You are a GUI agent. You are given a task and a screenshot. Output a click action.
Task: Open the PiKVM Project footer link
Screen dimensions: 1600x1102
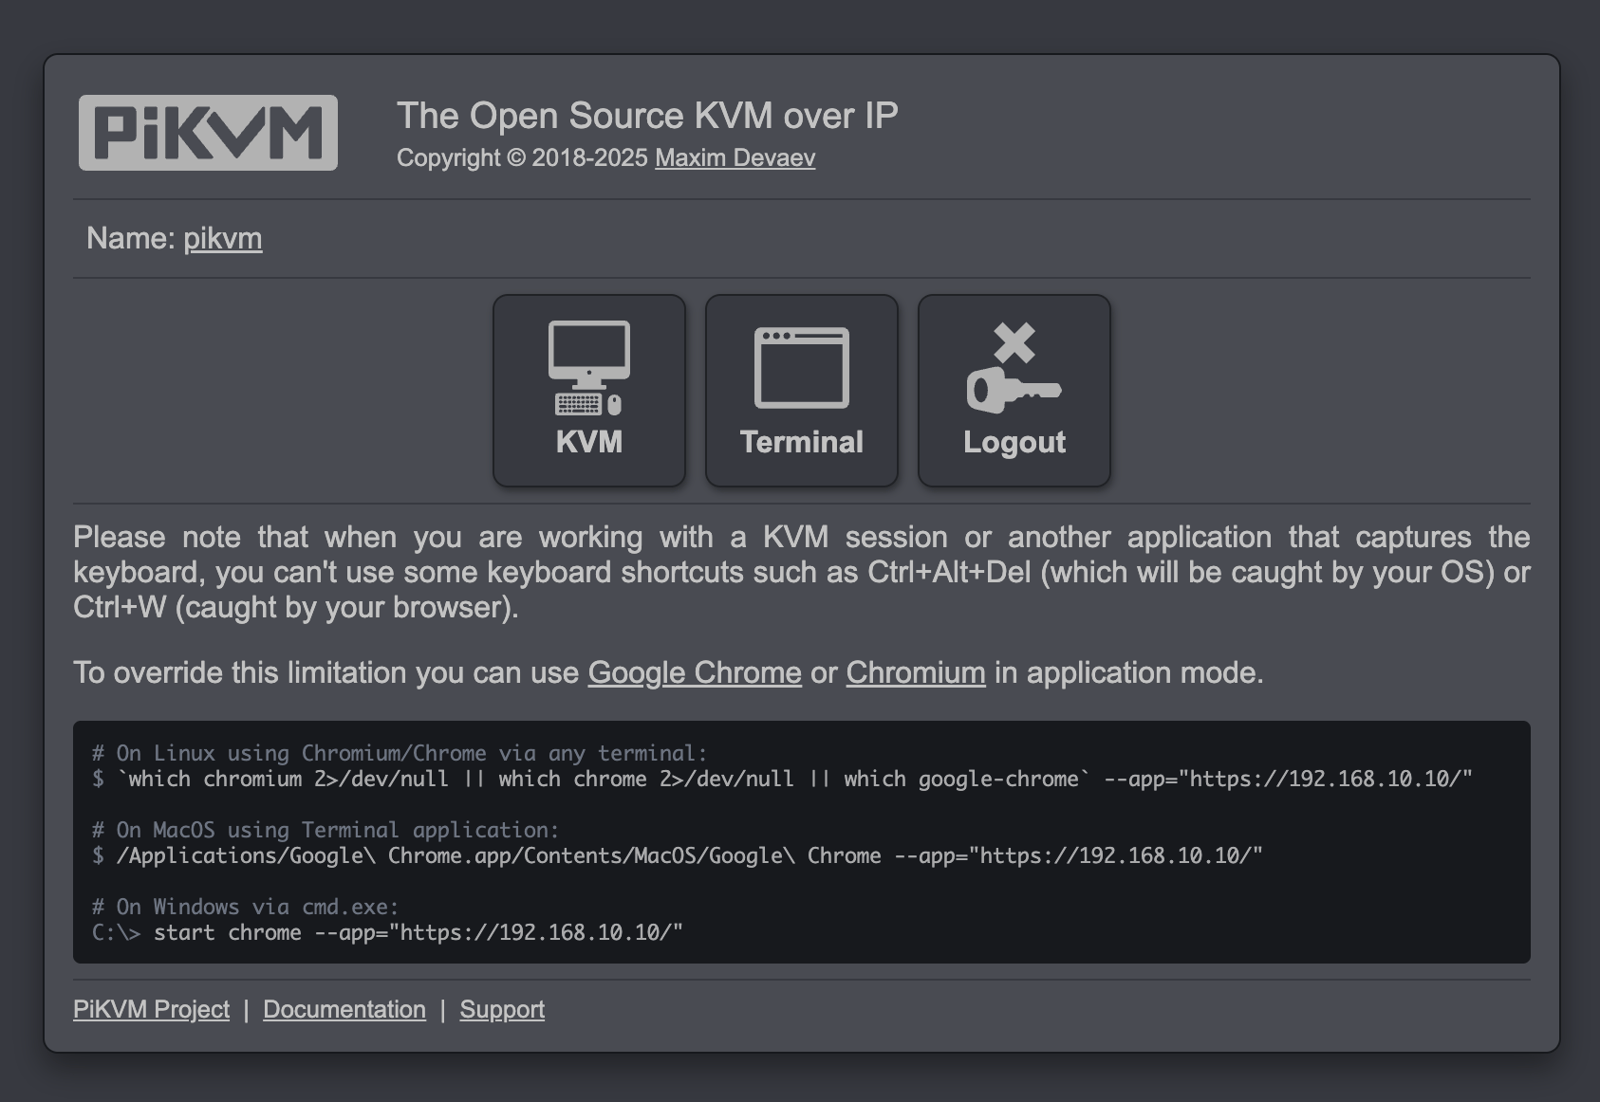151,1009
